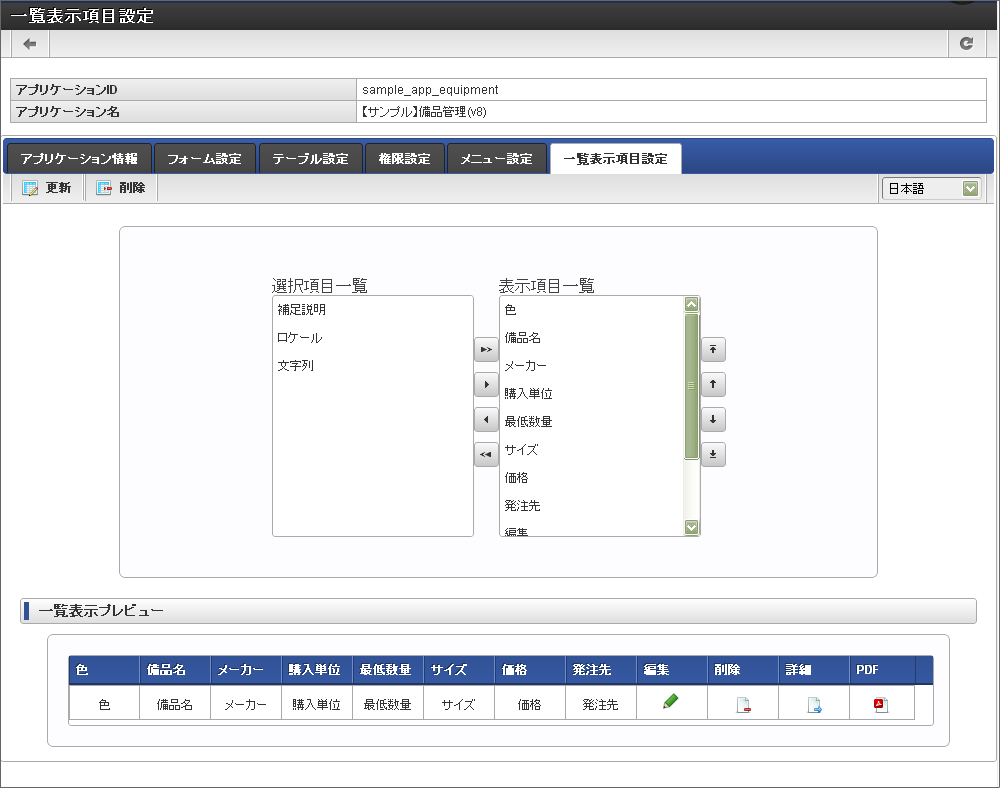This screenshot has width=1000, height=788.
Task: Move all items to display list
Action: click(486, 349)
